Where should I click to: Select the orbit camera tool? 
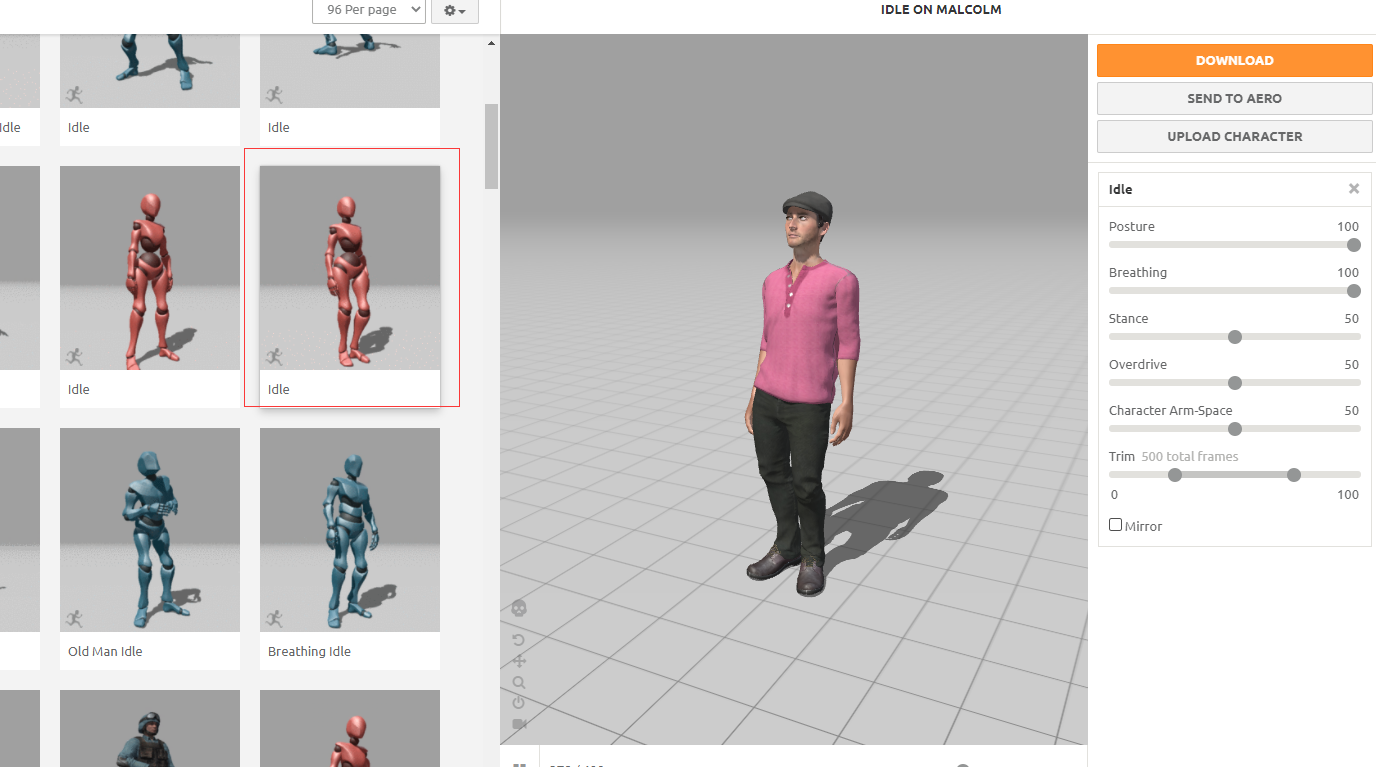(519, 640)
